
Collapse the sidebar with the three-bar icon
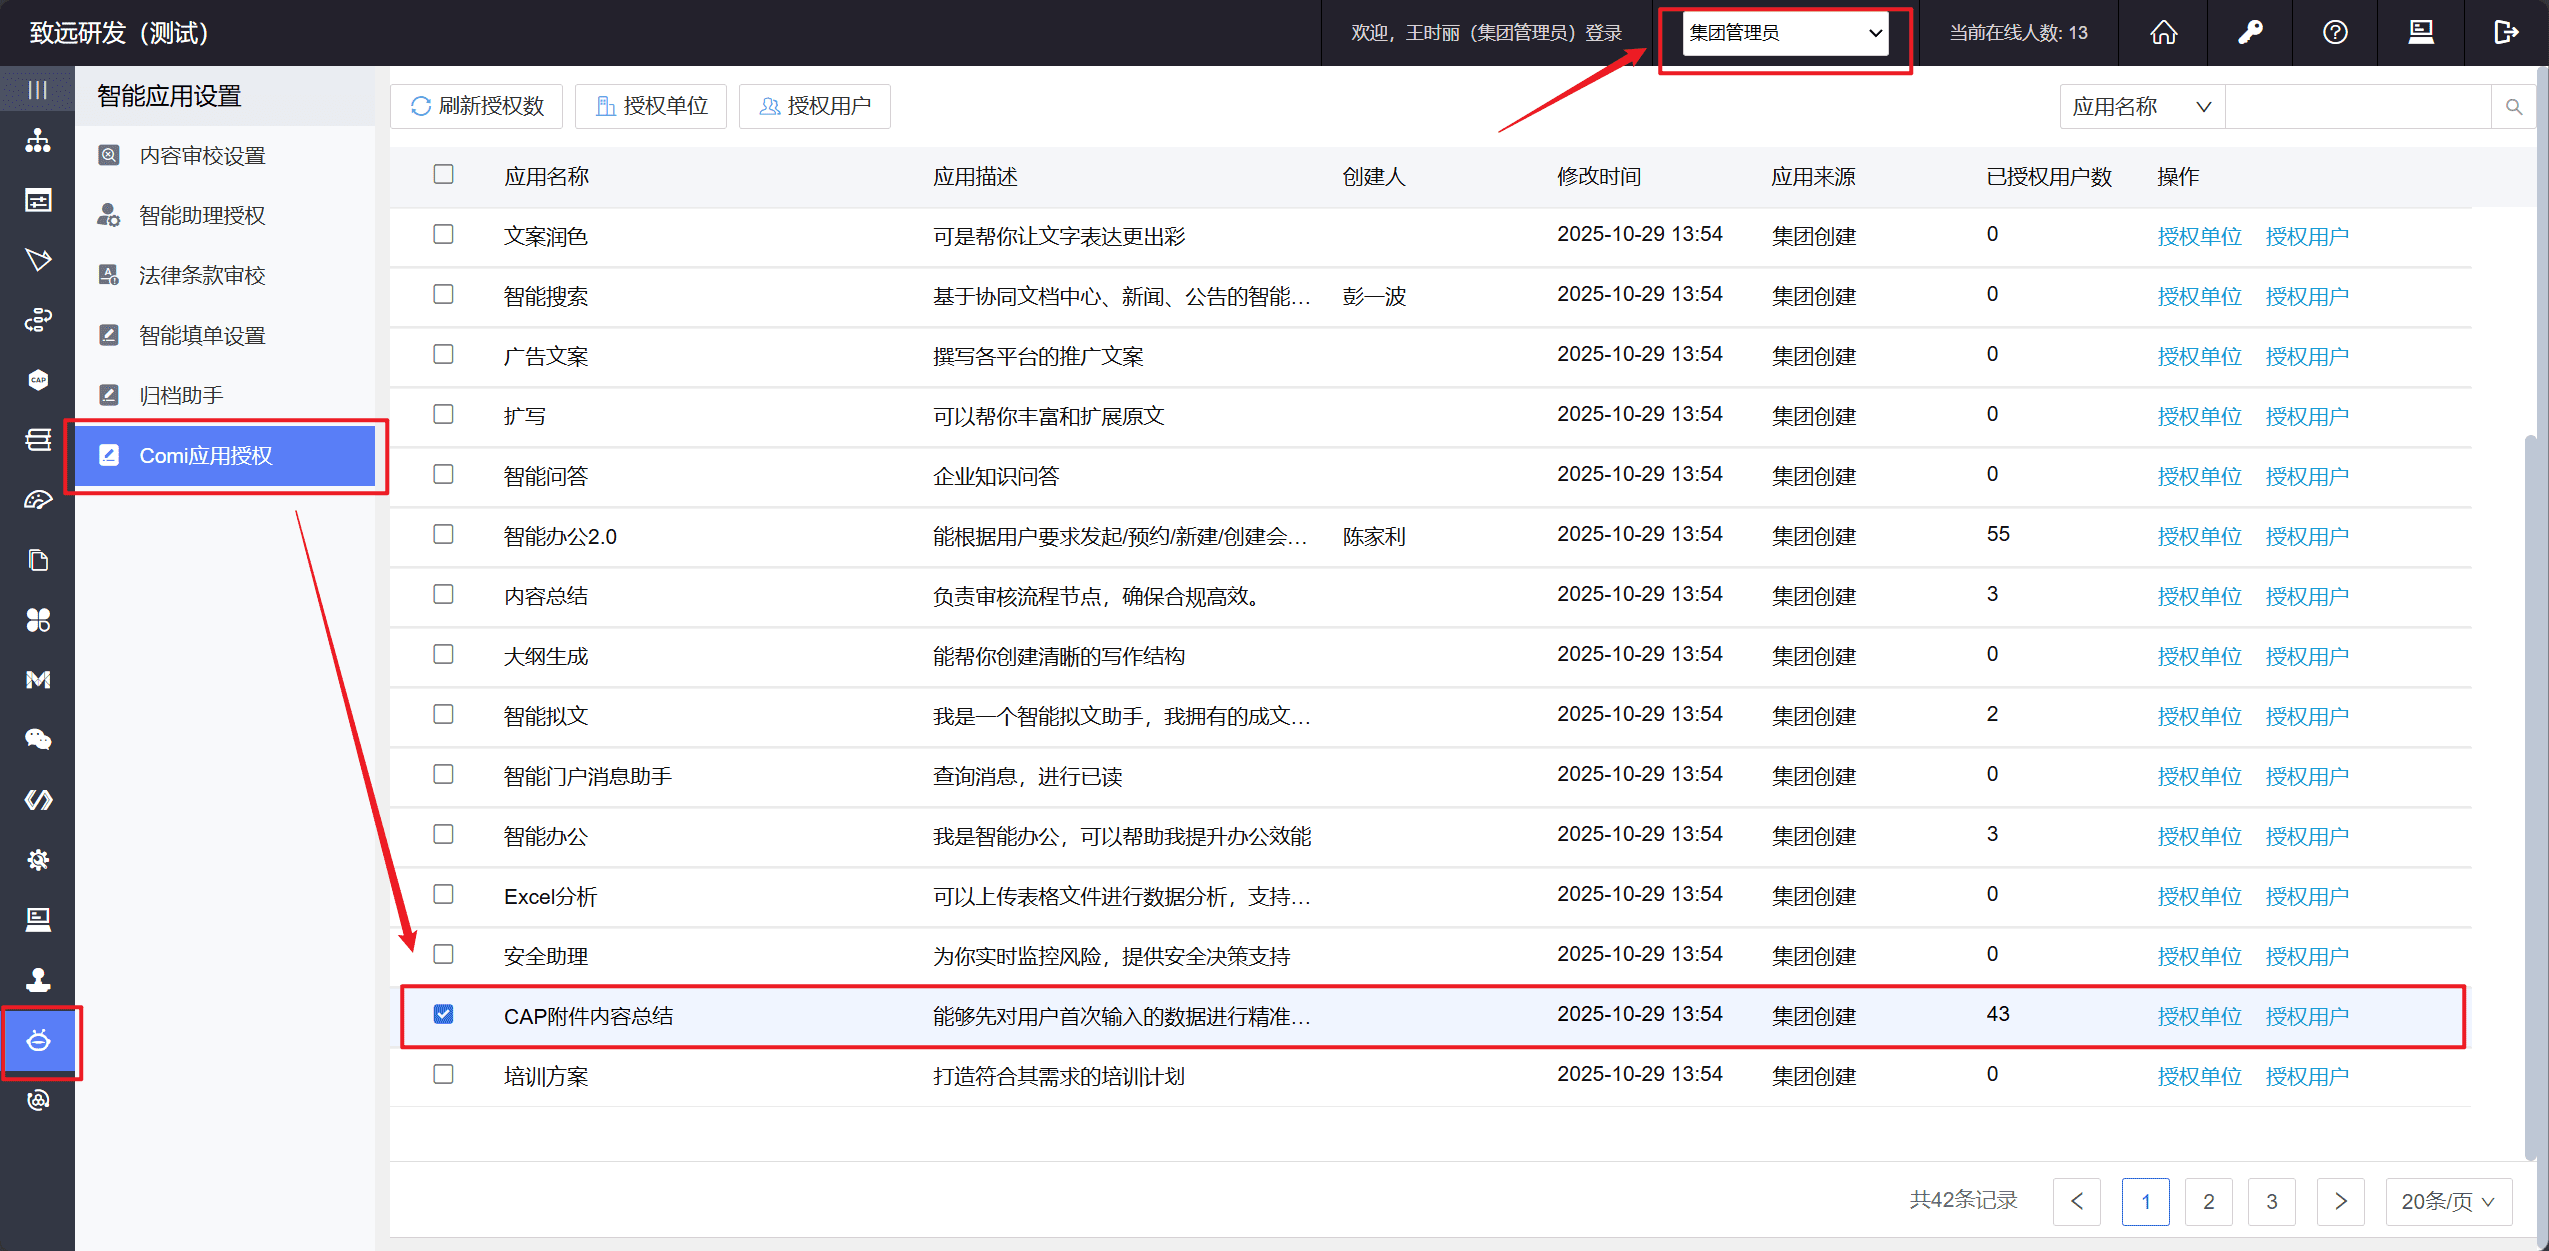(37, 90)
